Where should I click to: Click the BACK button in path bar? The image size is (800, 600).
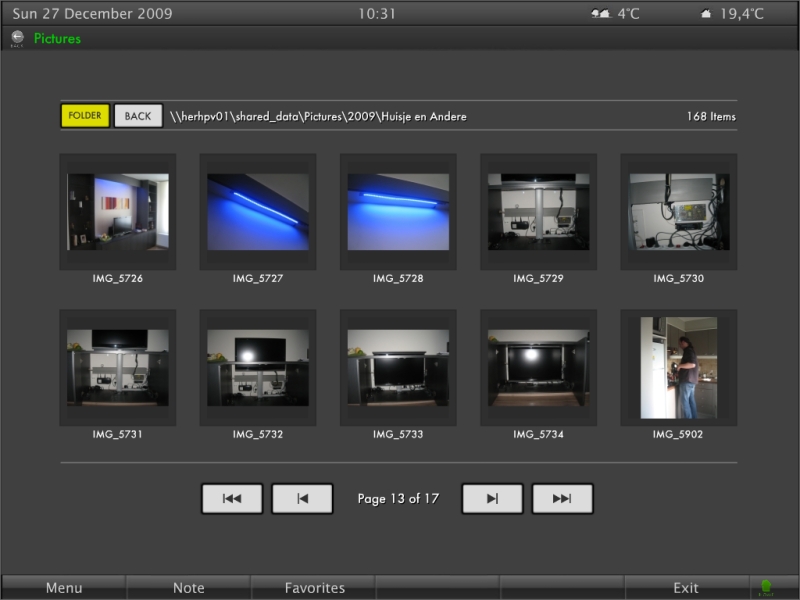(138, 116)
